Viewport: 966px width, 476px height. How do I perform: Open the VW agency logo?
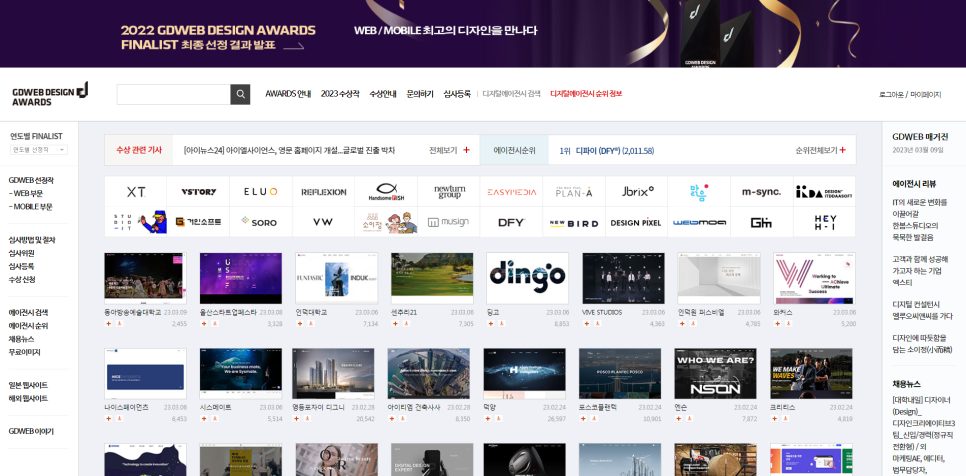pos(323,222)
